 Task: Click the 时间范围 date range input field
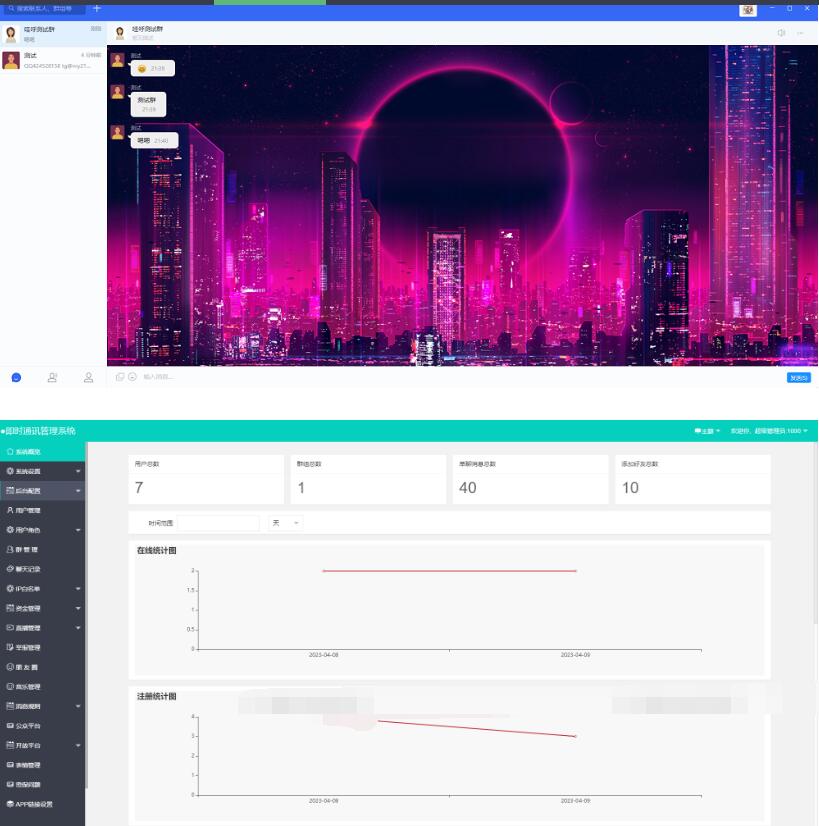click(218, 523)
